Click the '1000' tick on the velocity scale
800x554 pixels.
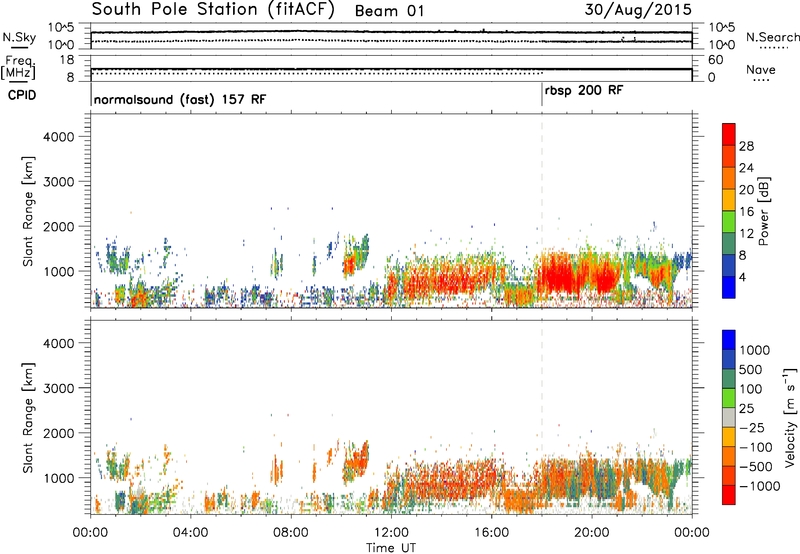pyautogui.click(x=757, y=350)
